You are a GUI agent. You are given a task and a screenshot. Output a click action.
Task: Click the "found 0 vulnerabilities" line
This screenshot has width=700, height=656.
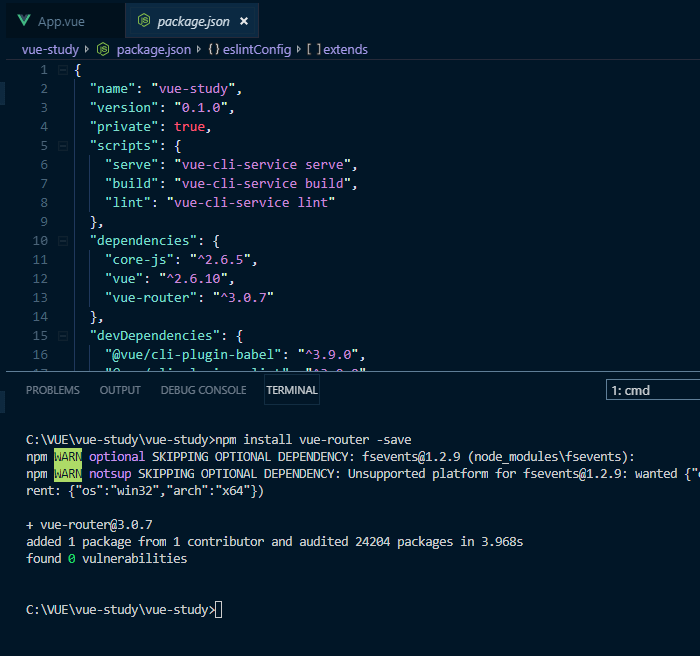click(107, 559)
